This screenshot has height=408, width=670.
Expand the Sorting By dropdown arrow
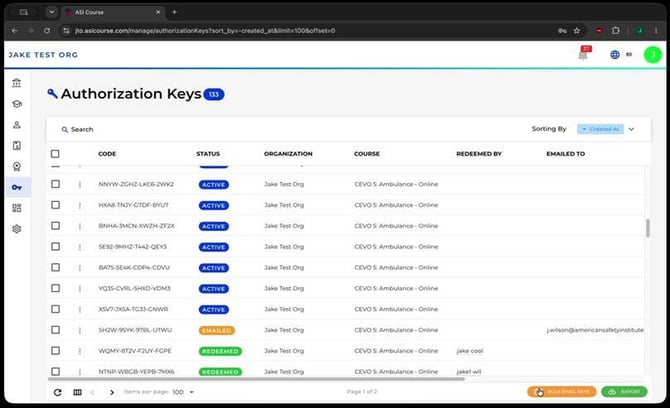631,129
